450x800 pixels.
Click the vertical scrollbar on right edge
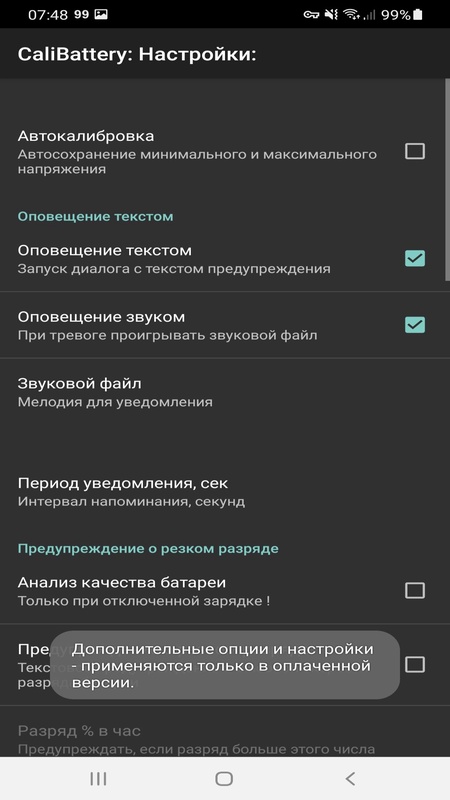(x=447, y=180)
